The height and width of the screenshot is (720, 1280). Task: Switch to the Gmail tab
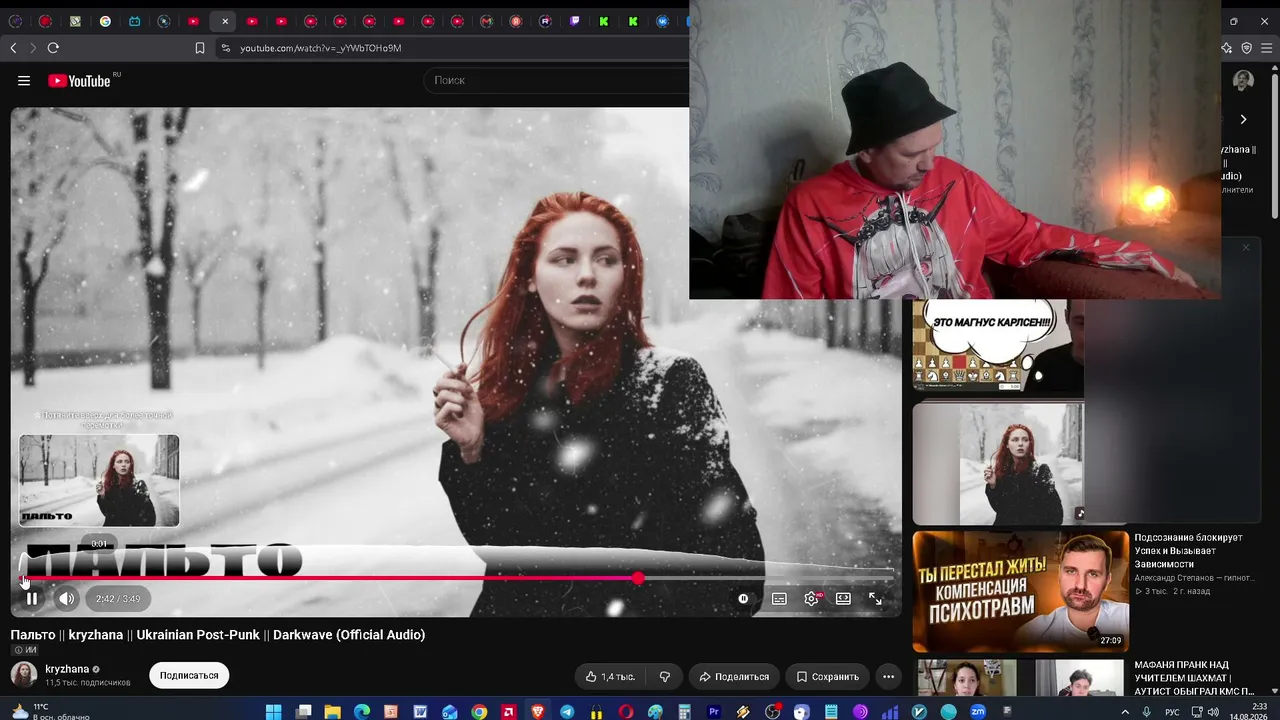[487, 21]
